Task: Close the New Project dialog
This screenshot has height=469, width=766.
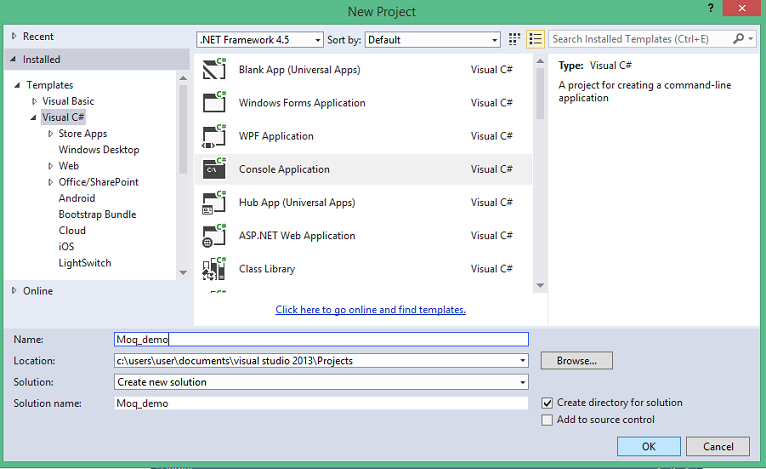Action: pos(742,8)
